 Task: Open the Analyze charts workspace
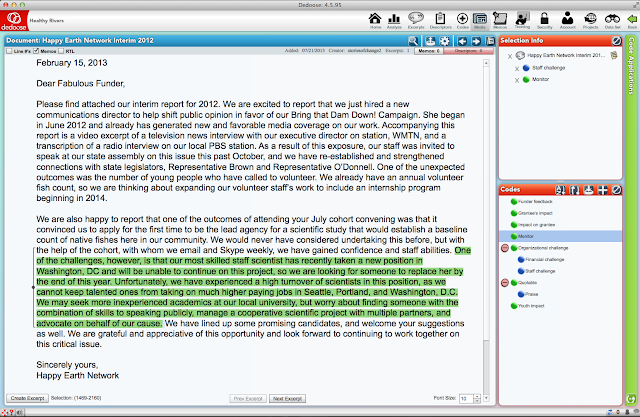[x=394, y=20]
